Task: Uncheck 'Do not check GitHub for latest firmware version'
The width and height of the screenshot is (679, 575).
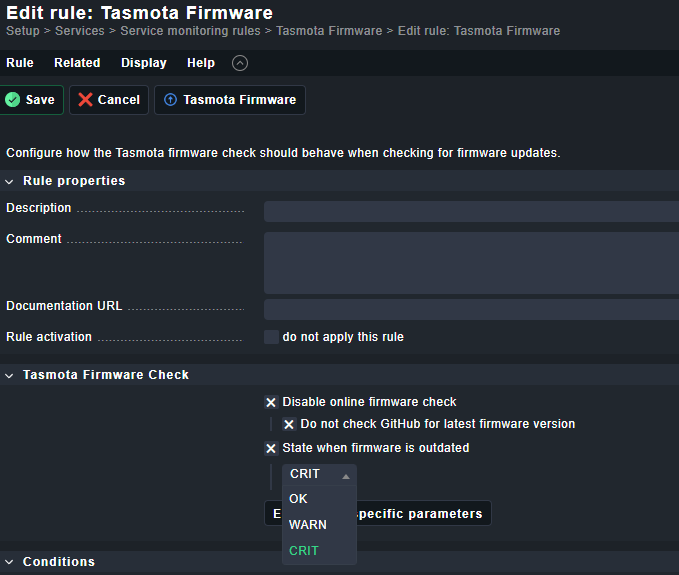Action: click(x=289, y=424)
